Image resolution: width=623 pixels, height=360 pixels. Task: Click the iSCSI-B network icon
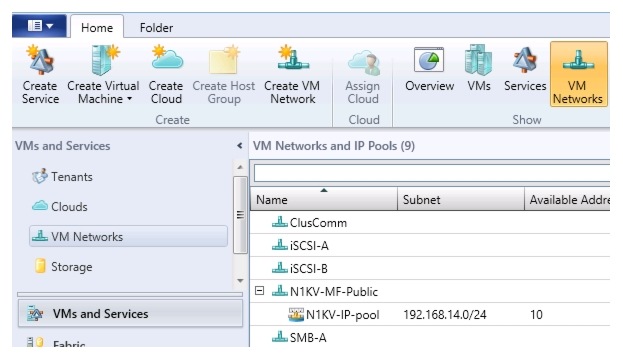pyautogui.click(x=280, y=268)
